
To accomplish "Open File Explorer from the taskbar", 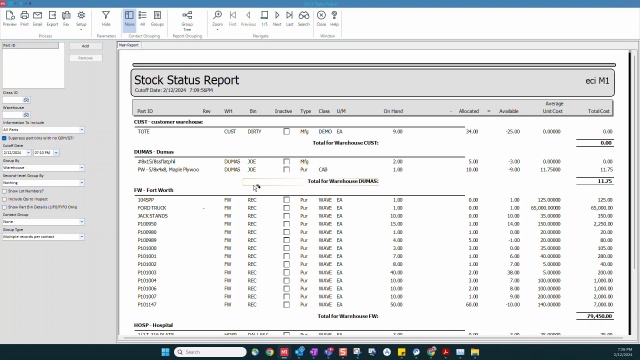I will point(475,352).
